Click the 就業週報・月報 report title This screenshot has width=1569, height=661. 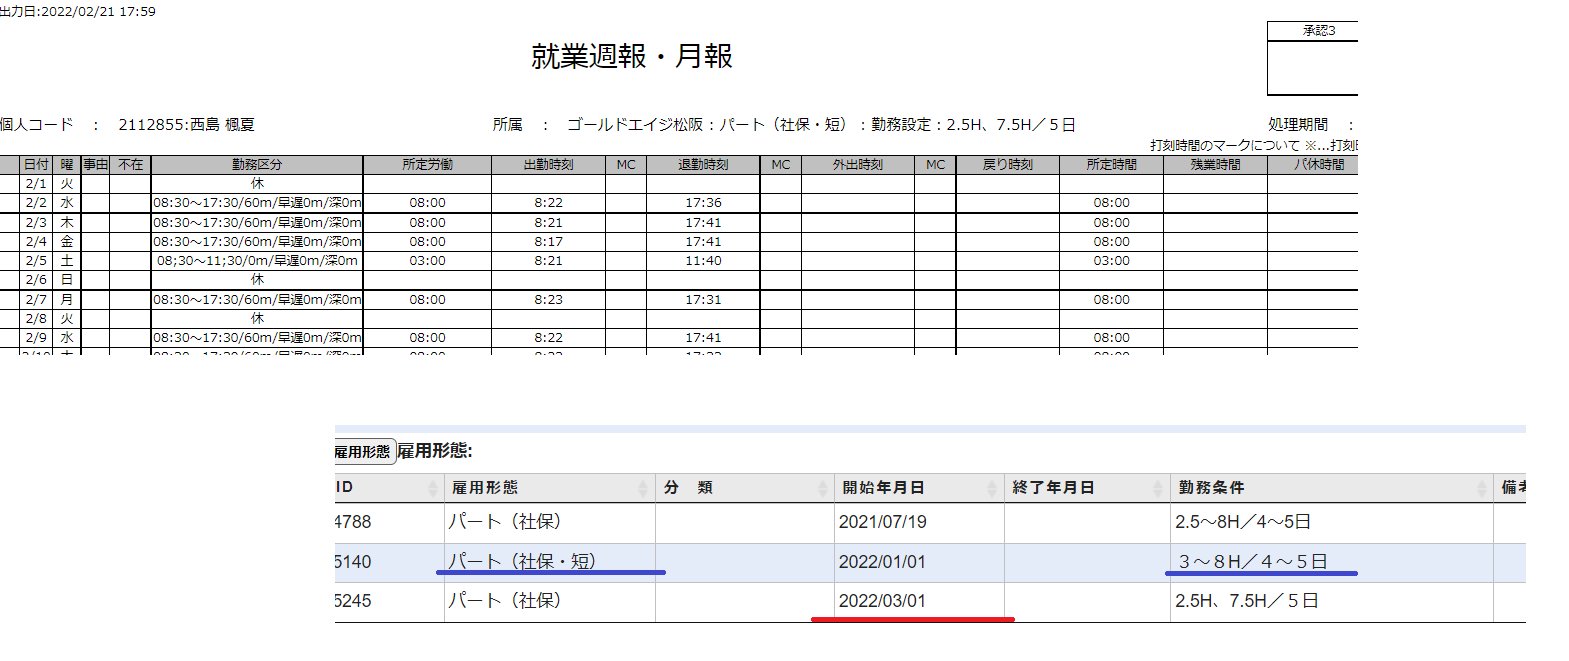(x=632, y=57)
